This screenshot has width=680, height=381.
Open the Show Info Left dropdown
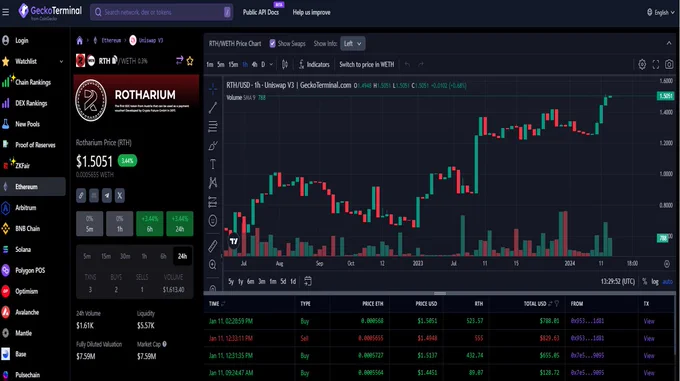click(353, 43)
